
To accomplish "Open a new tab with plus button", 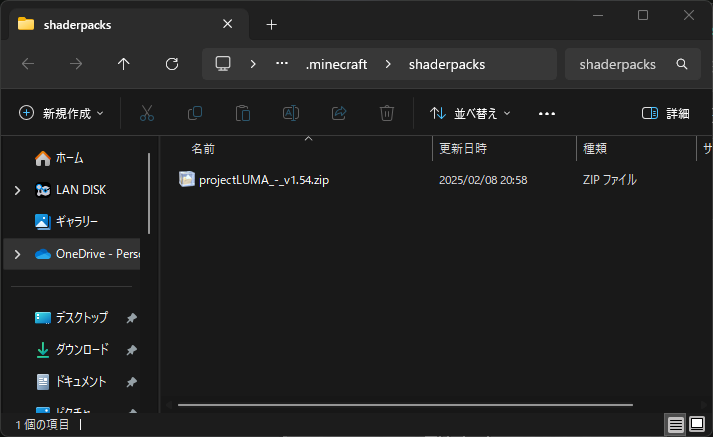I will tap(271, 24).
